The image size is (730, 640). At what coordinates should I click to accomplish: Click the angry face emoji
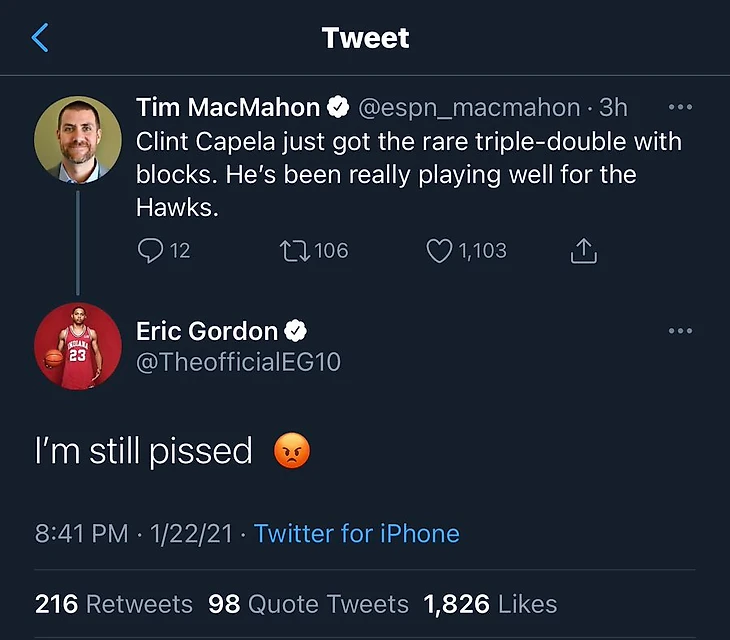(292, 452)
